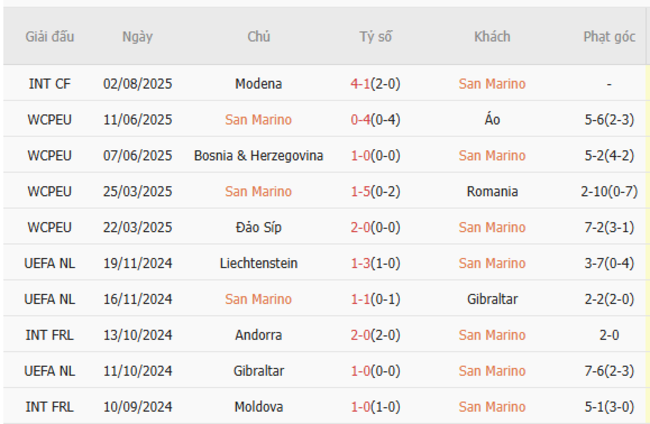The width and height of the screenshot is (650, 424).
Task: Open the Đảo Síp team page
Action: click(259, 227)
